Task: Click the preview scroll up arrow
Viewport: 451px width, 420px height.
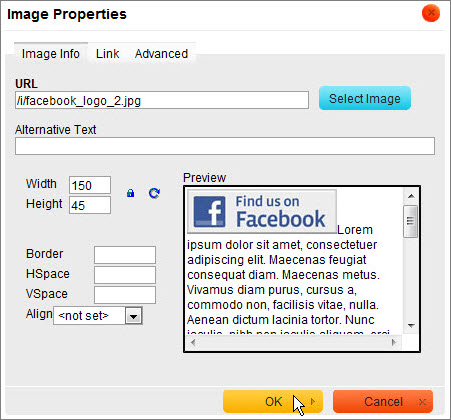Action: 411,196
